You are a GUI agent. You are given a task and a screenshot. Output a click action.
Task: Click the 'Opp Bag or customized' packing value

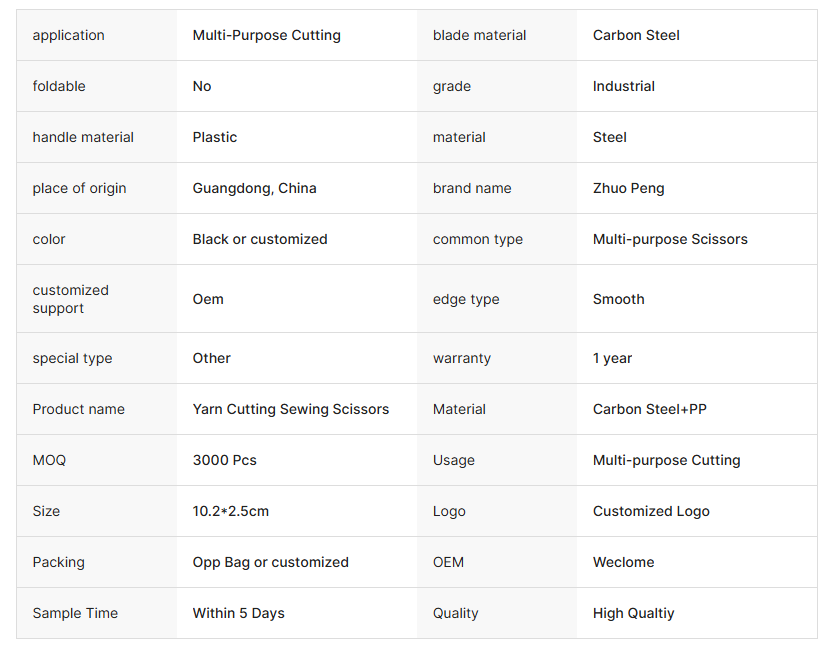point(270,562)
